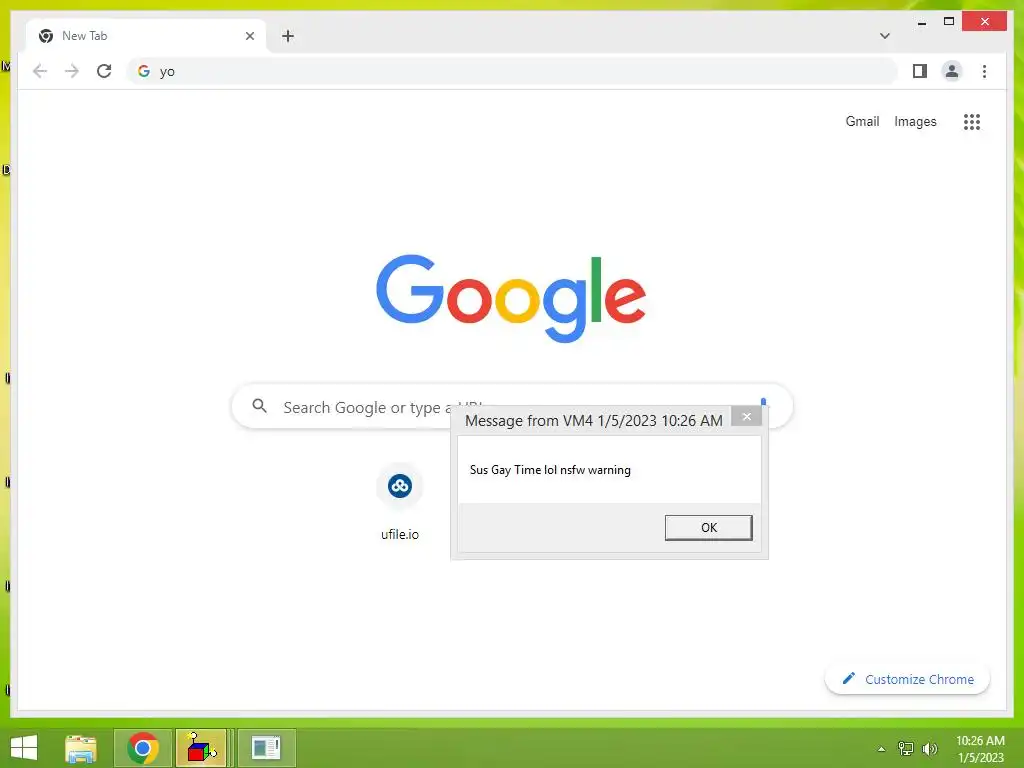Click the network tray icon
Screen dimensions: 1024x768
[906, 749]
